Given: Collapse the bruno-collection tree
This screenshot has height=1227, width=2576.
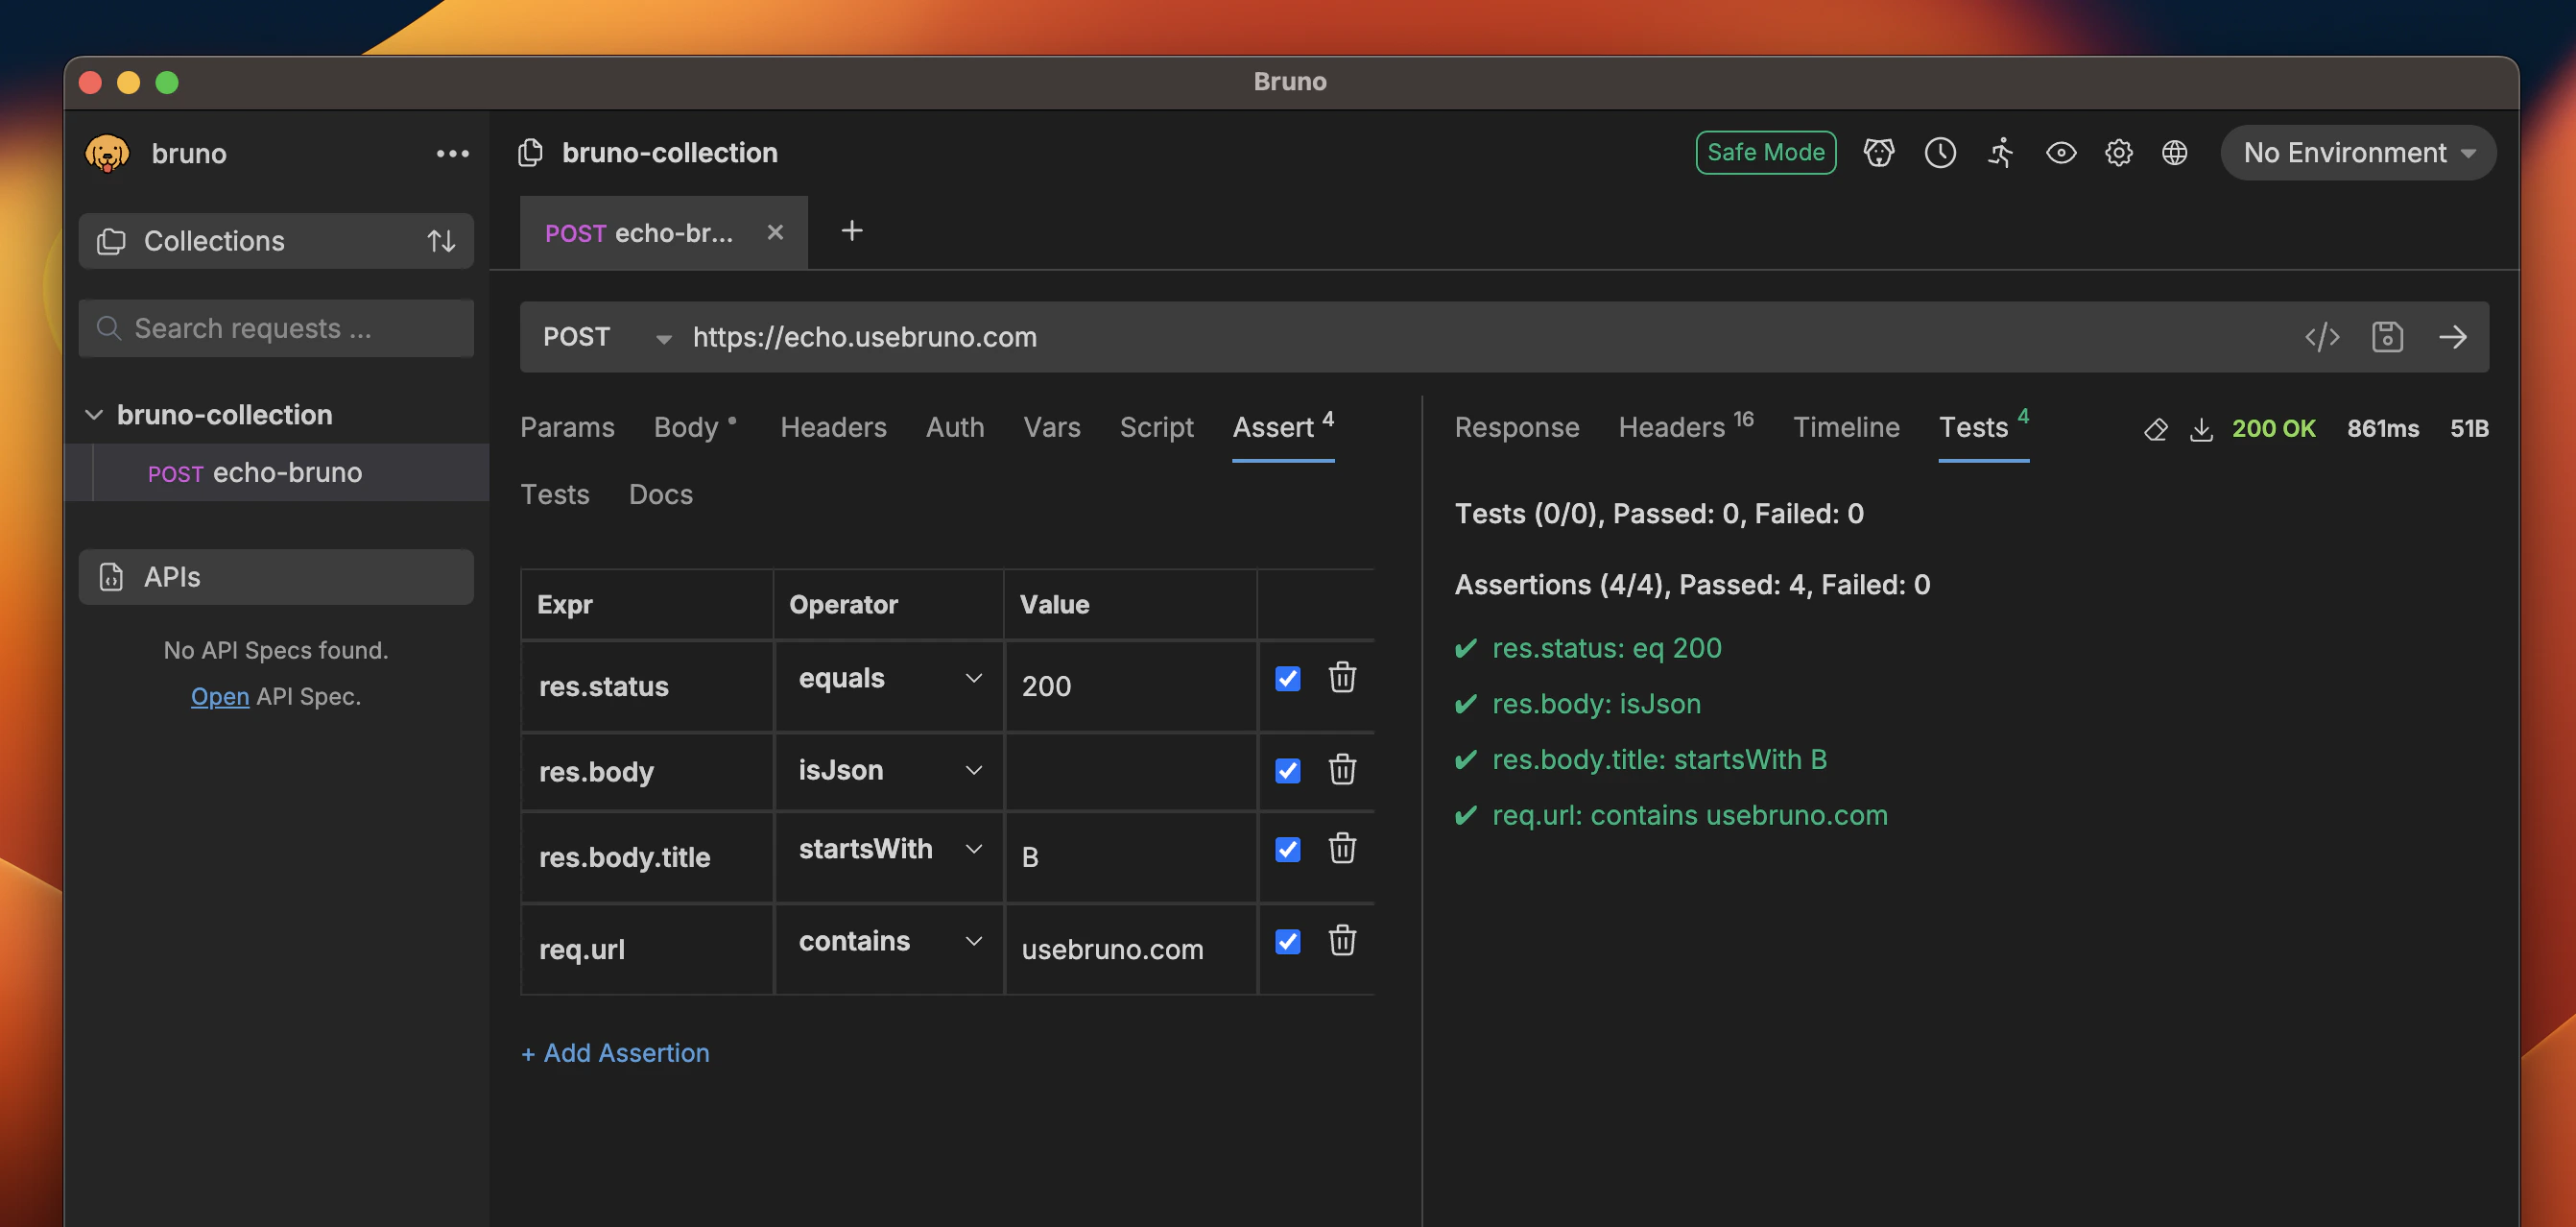Looking at the screenshot, I should (94, 414).
